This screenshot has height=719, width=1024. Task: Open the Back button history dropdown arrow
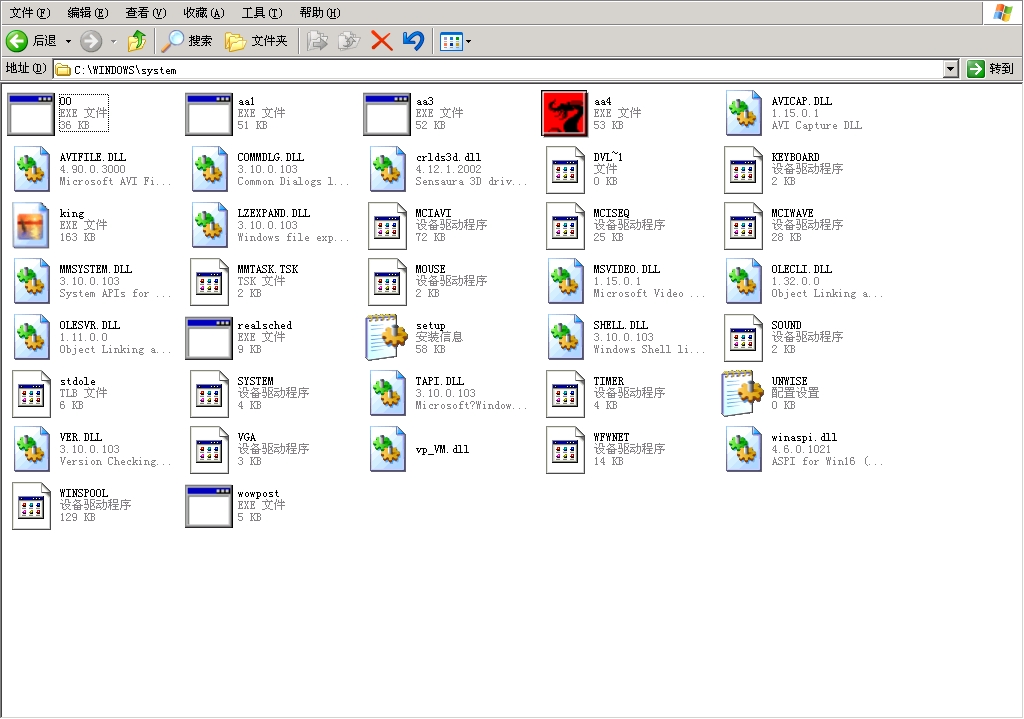point(68,41)
